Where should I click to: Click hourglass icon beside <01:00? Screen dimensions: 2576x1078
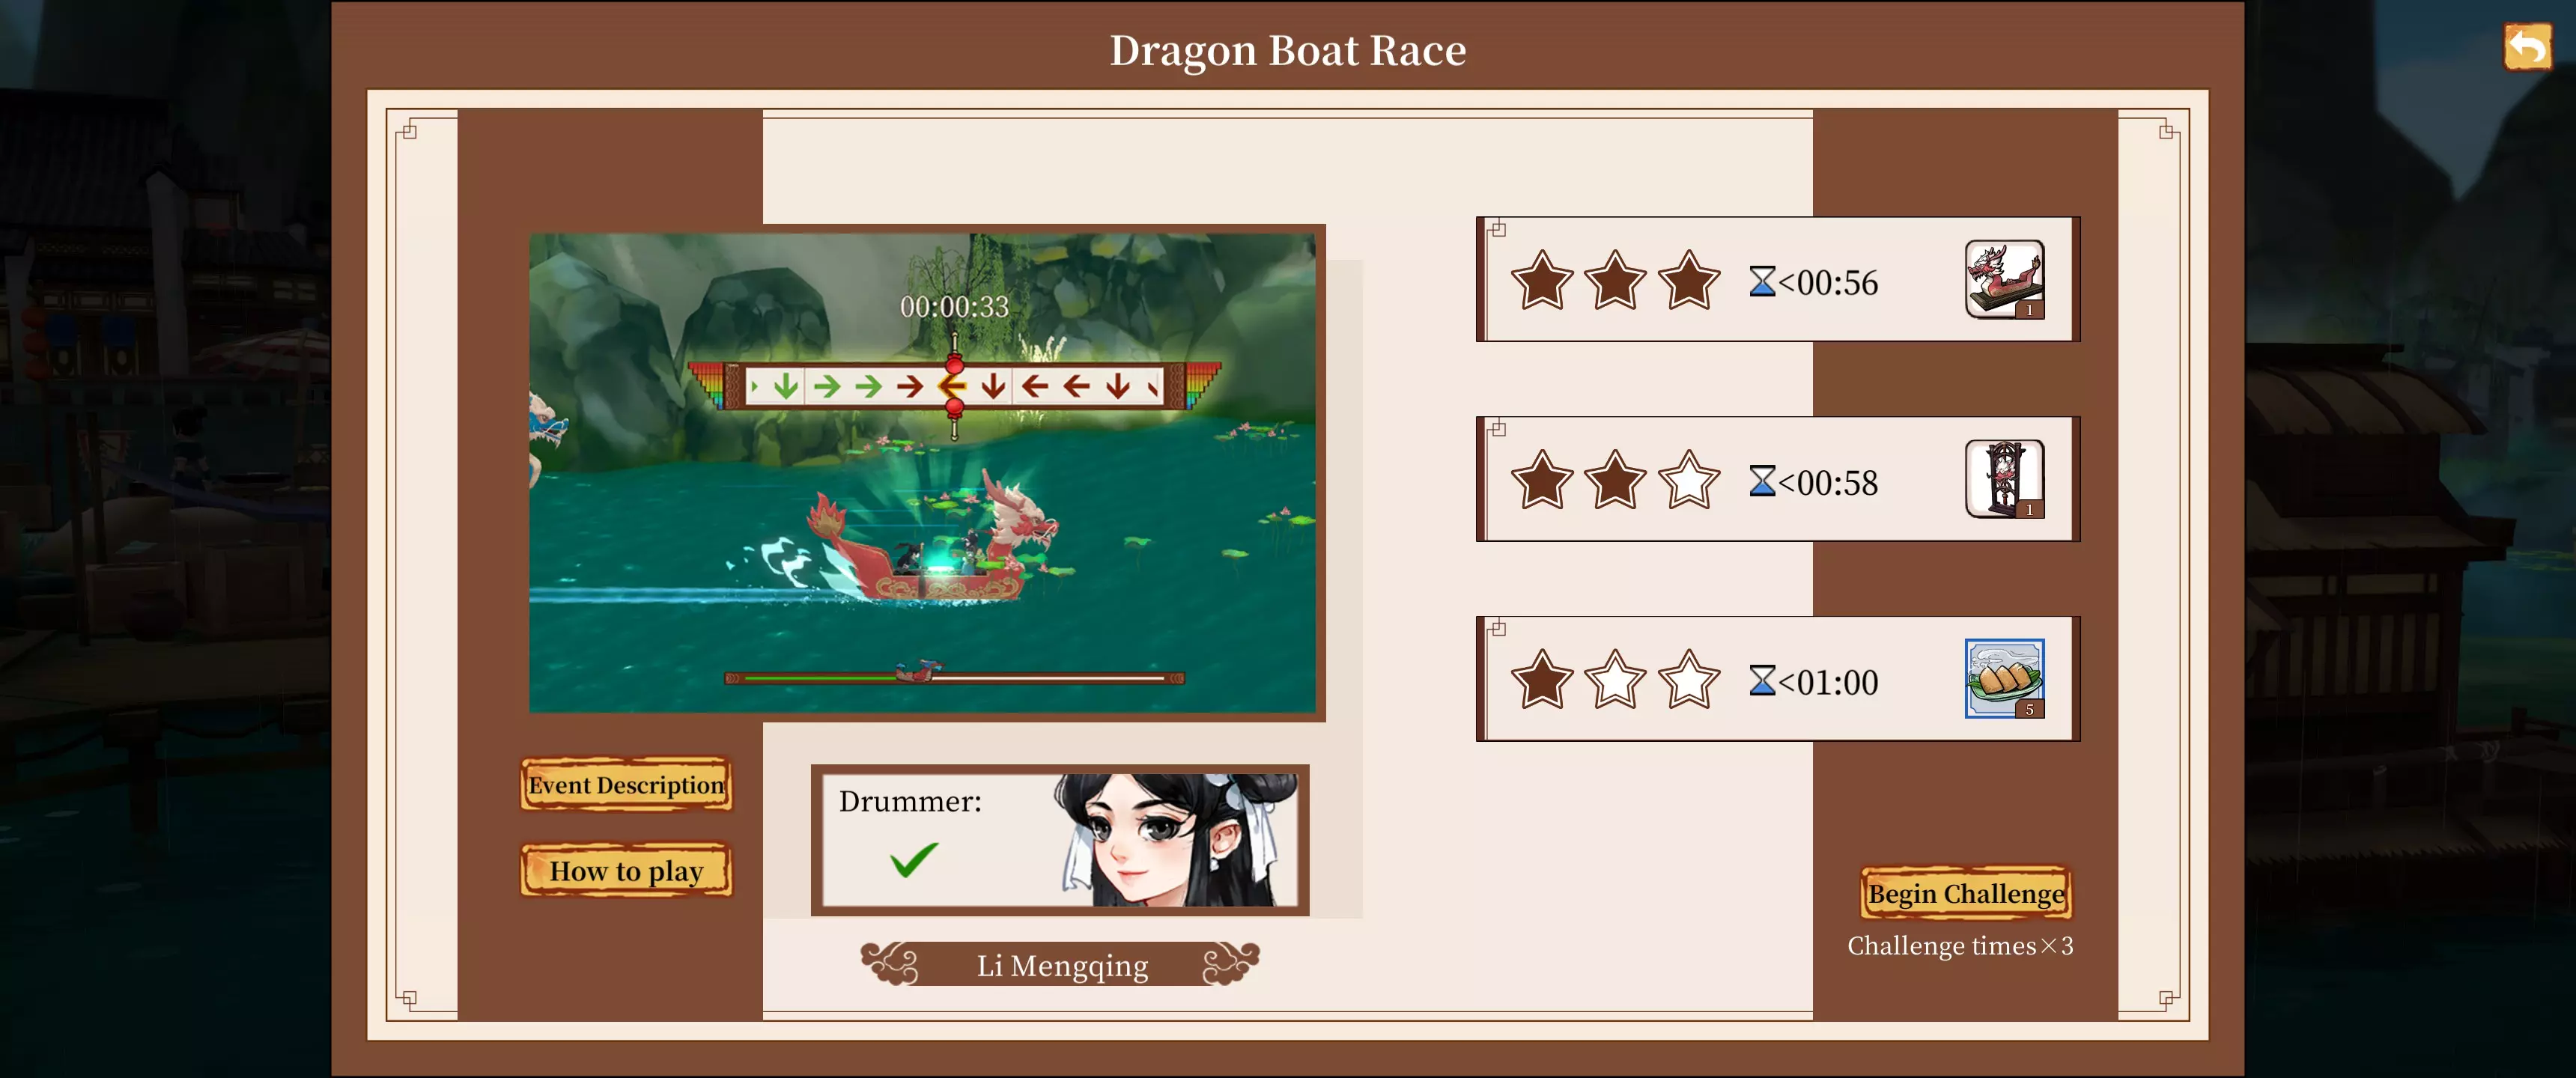click(1762, 682)
